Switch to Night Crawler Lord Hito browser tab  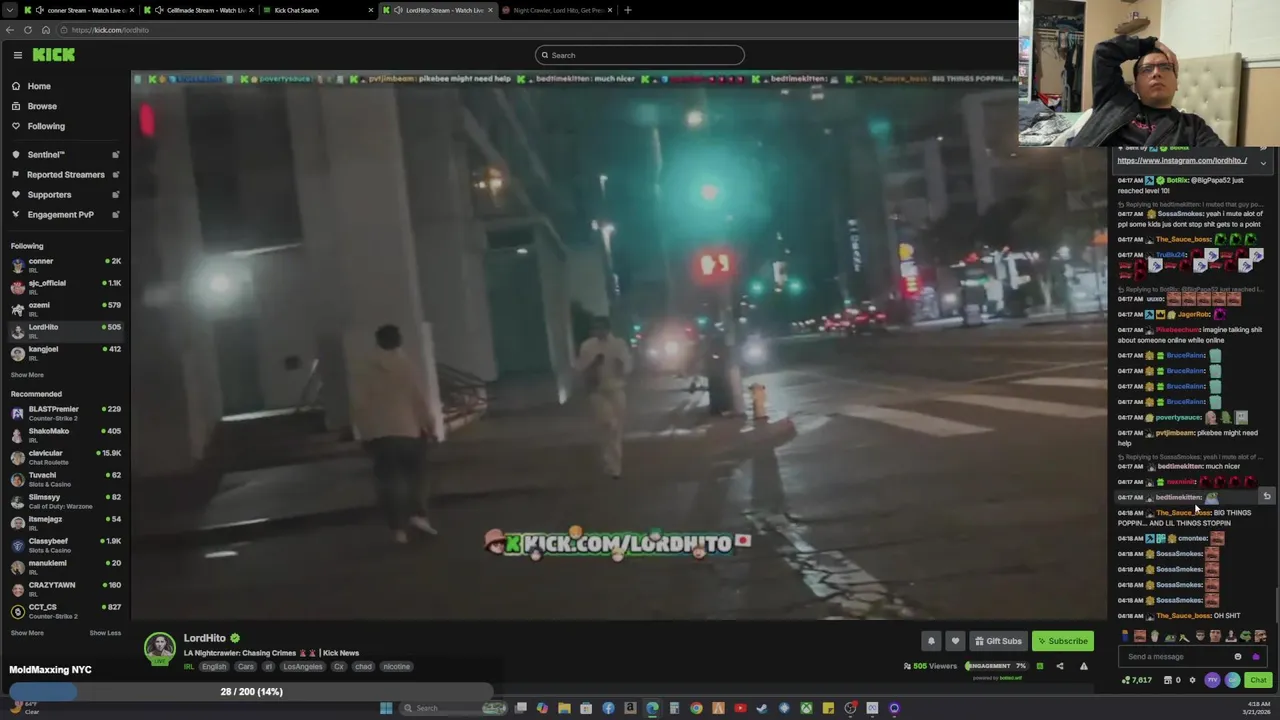coord(556,10)
